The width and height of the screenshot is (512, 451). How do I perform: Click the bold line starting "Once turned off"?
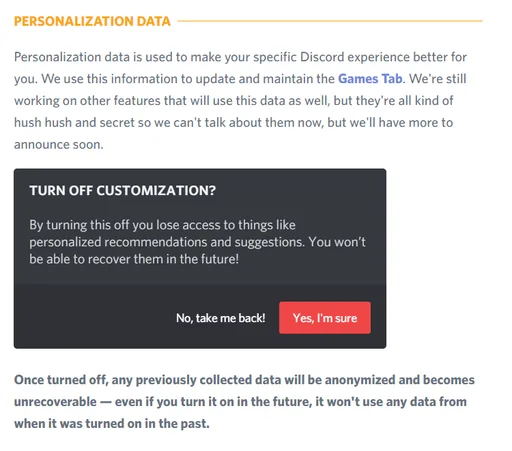click(244, 380)
